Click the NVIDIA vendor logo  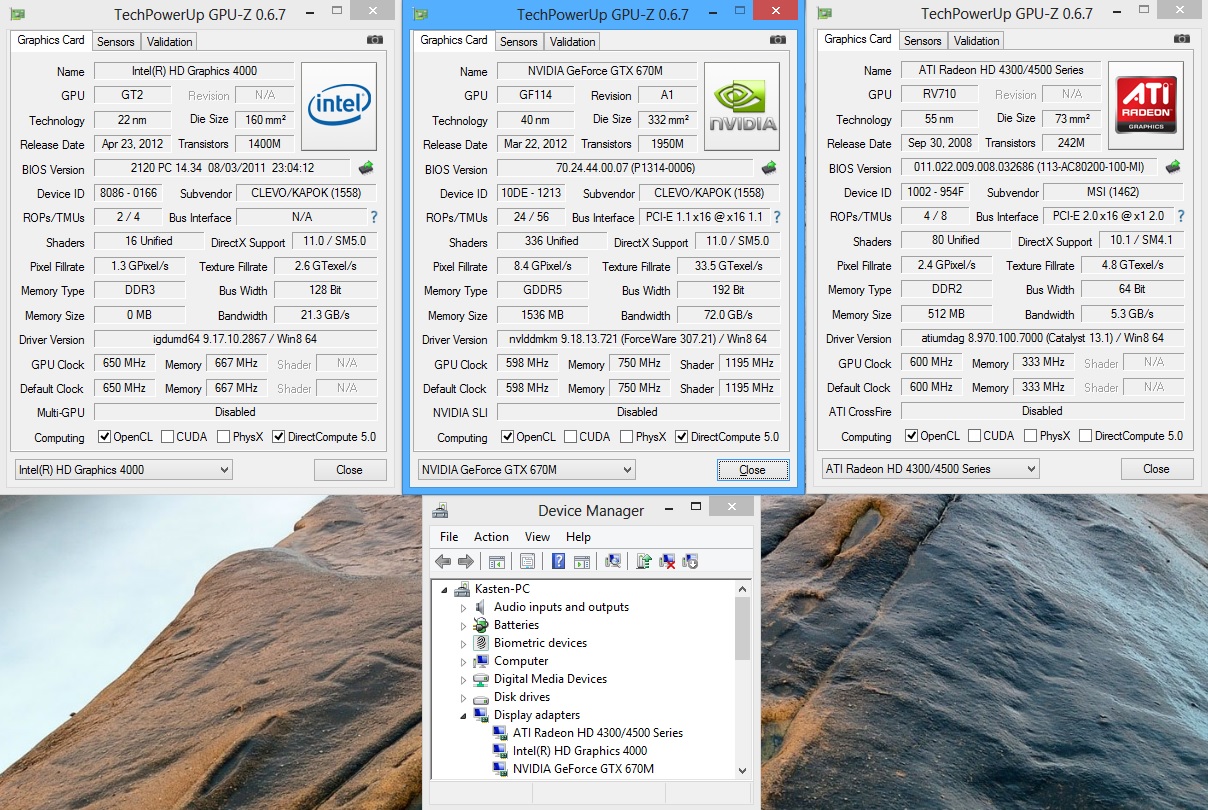click(x=742, y=106)
